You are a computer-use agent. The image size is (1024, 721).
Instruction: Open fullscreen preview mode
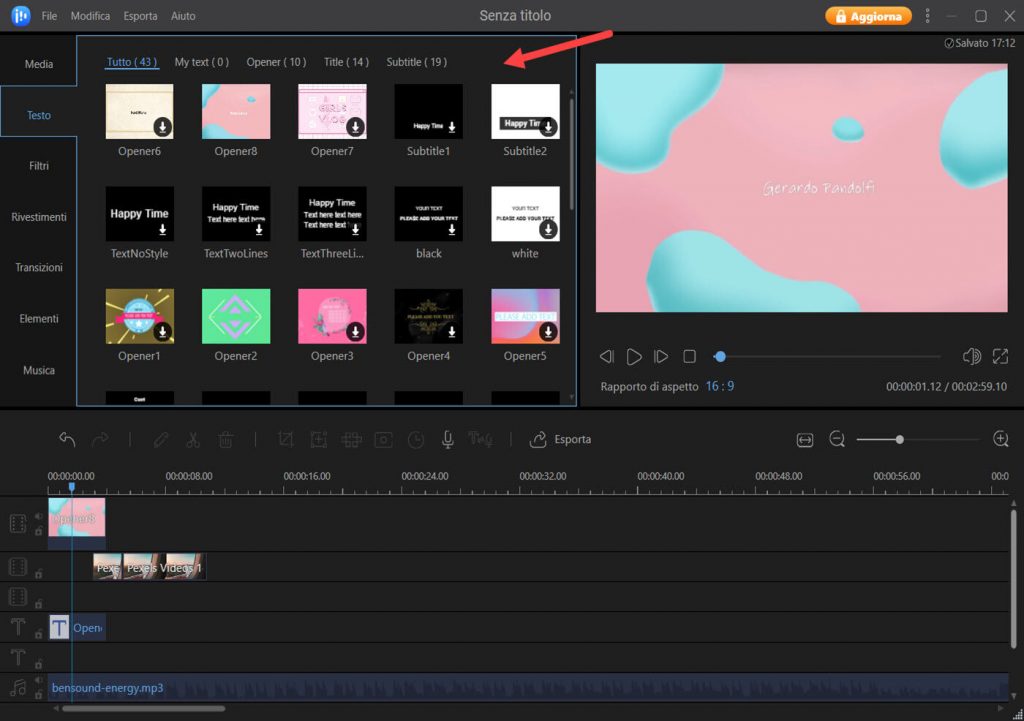pos(1000,356)
